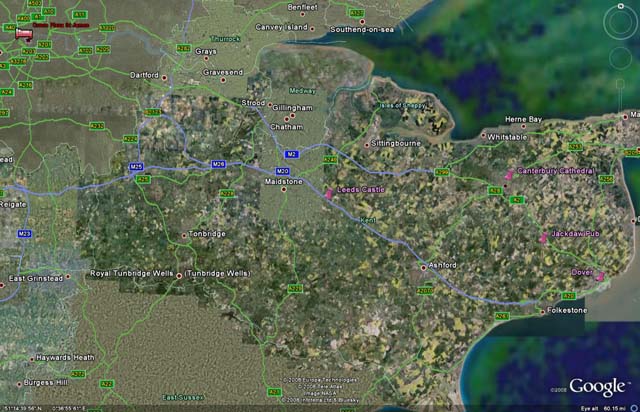Click the red hotel bed placemark icon

pyautogui.click(x=24, y=34)
